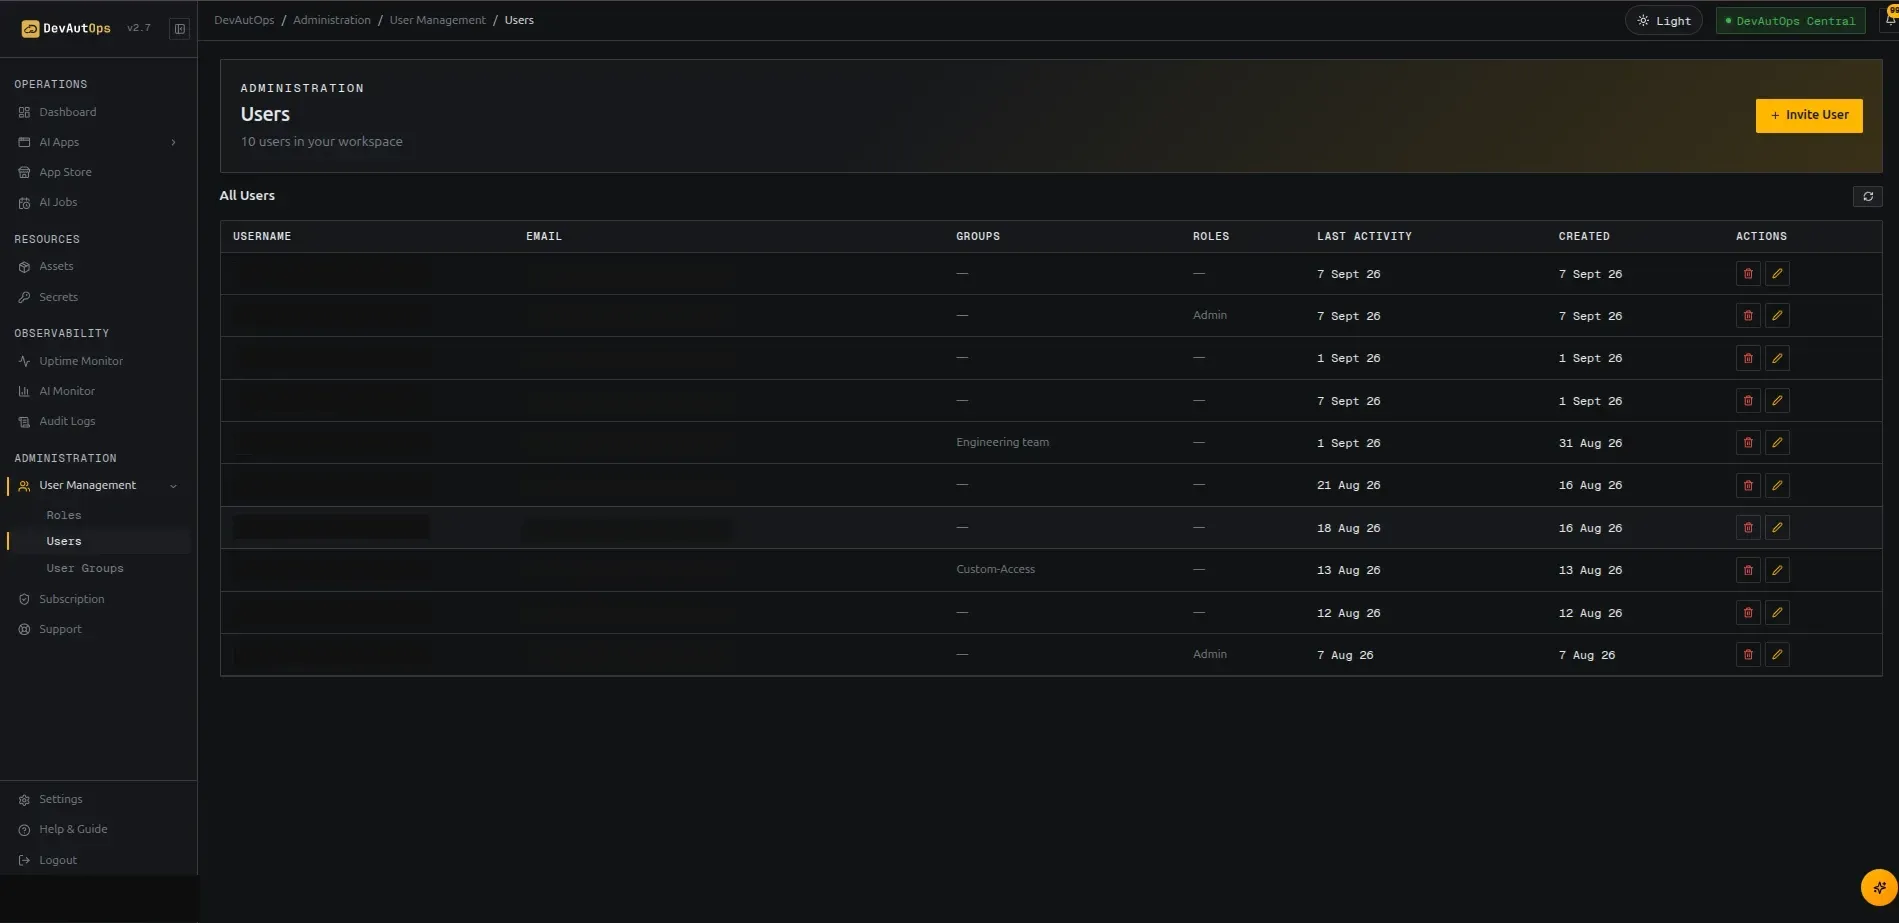
Task: Edit user last active 18 Aug 26
Action: click(x=1777, y=528)
